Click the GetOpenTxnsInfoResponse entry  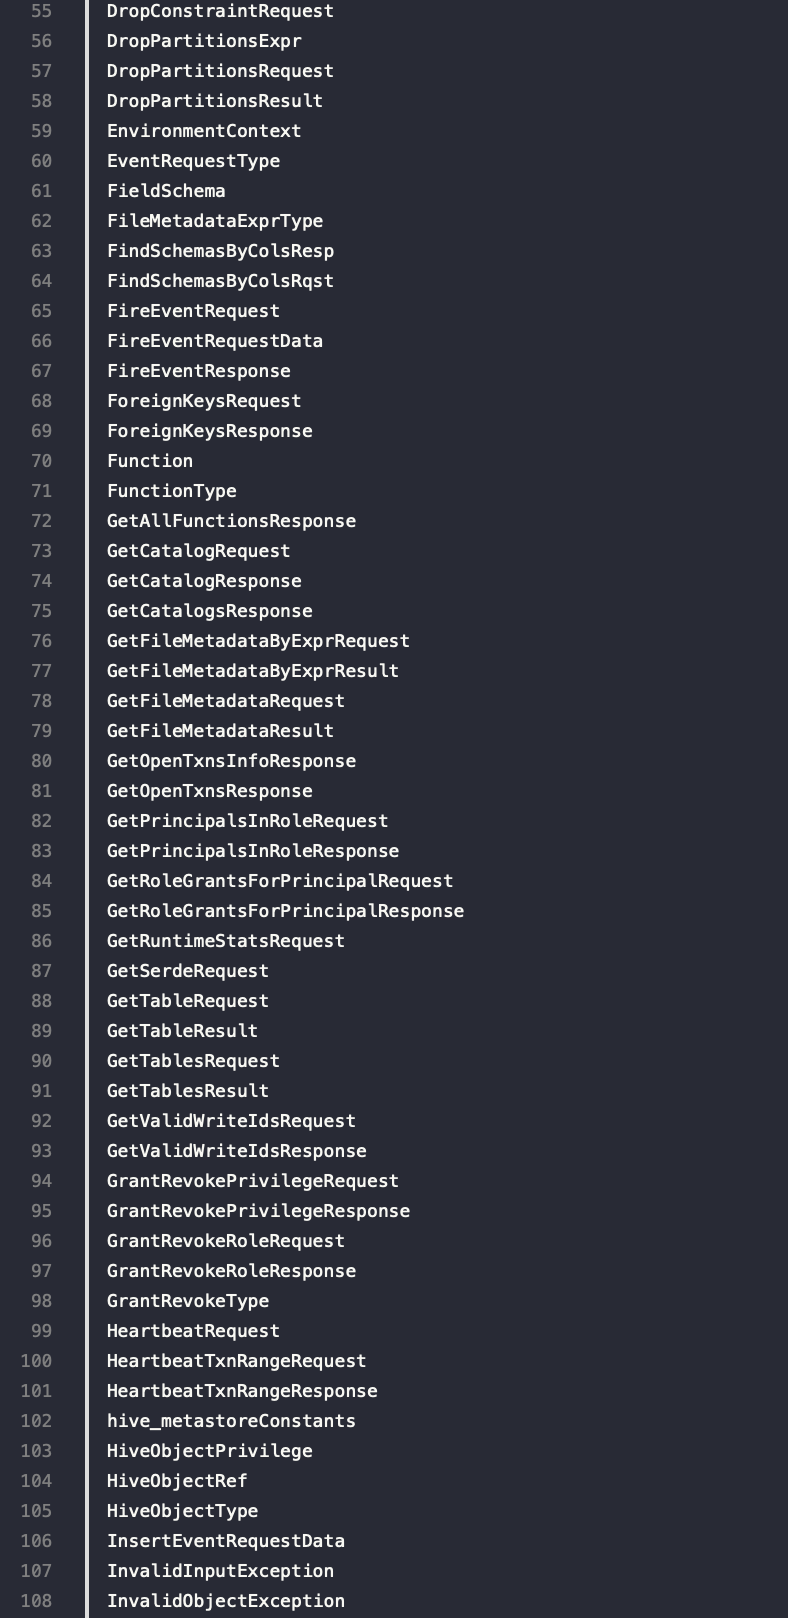point(231,761)
